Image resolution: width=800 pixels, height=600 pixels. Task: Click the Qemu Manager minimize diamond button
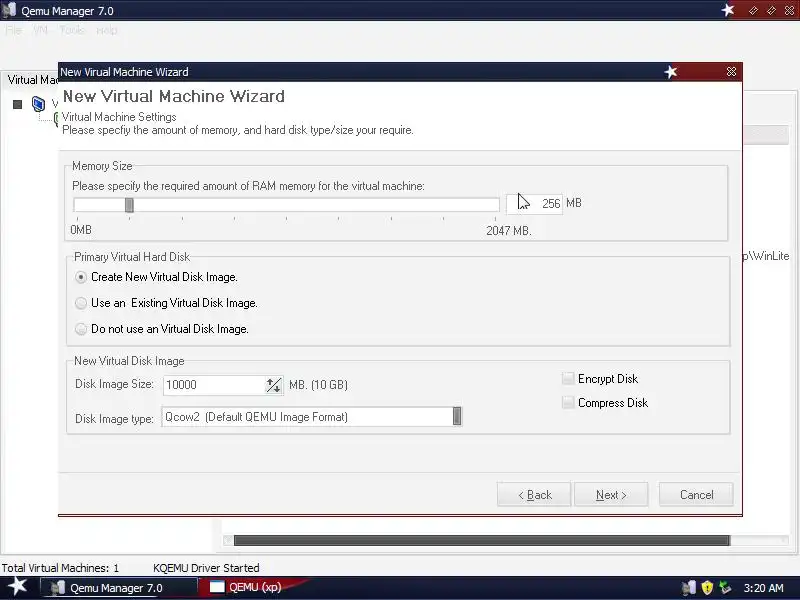pyautogui.click(x=753, y=10)
